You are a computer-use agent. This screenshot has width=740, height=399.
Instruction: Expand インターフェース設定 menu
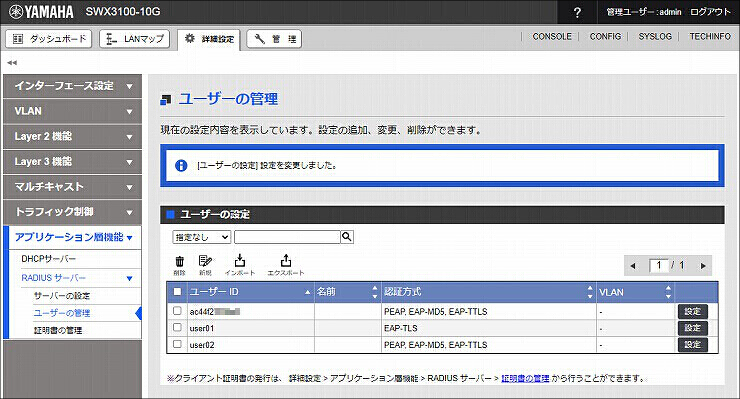click(x=72, y=86)
